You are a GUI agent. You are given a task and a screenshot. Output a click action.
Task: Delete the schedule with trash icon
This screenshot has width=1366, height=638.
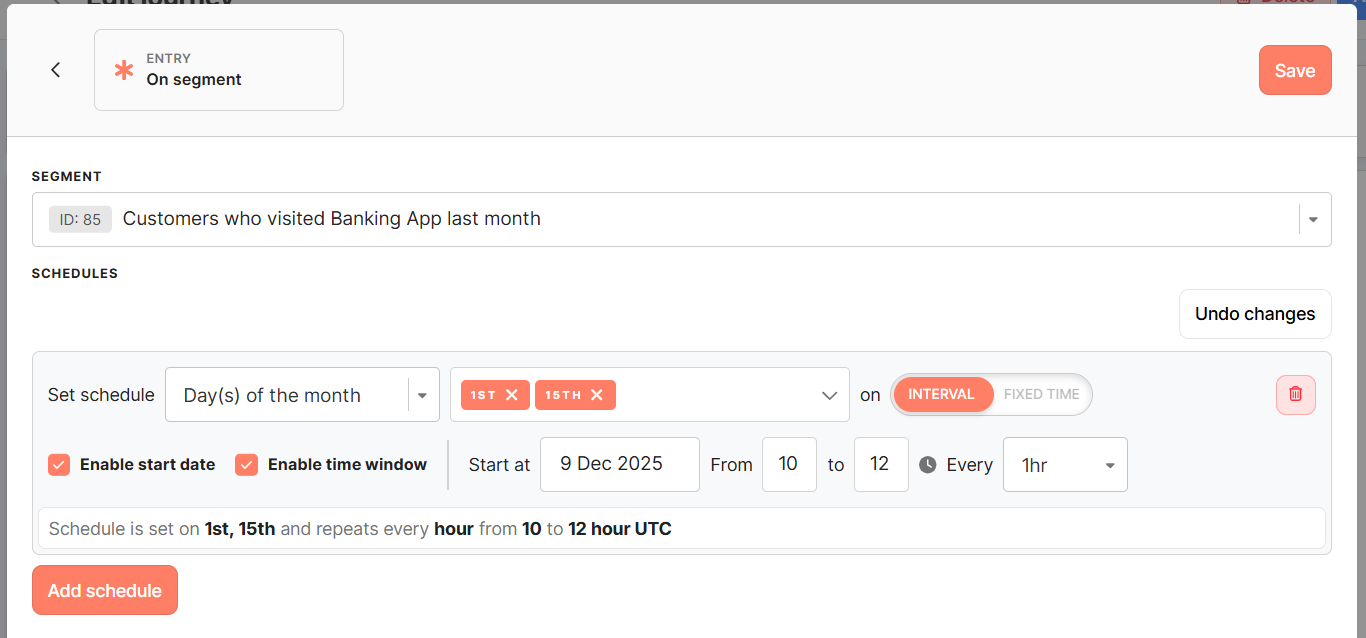pyautogui.click(x=1295, y=394)
